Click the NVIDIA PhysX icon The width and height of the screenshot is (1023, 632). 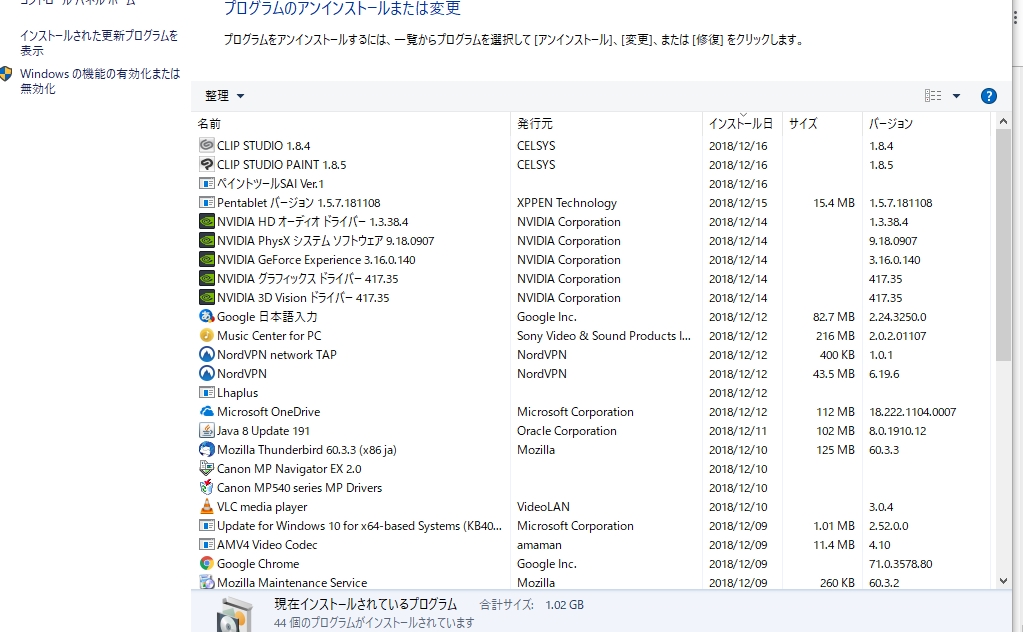pos(206,240)
